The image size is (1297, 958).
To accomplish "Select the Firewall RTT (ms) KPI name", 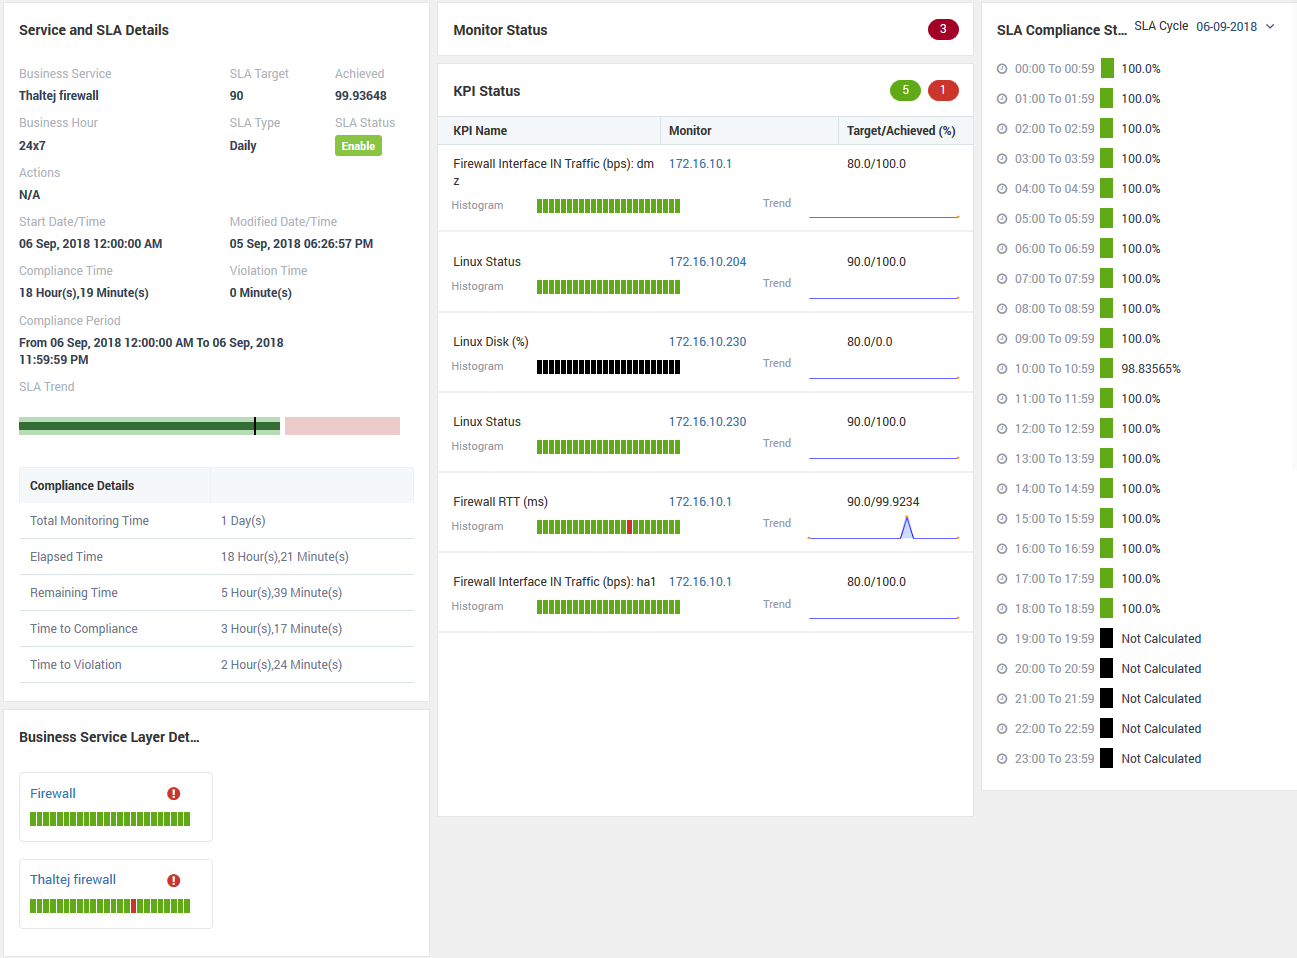I will (x=500, y=502).
